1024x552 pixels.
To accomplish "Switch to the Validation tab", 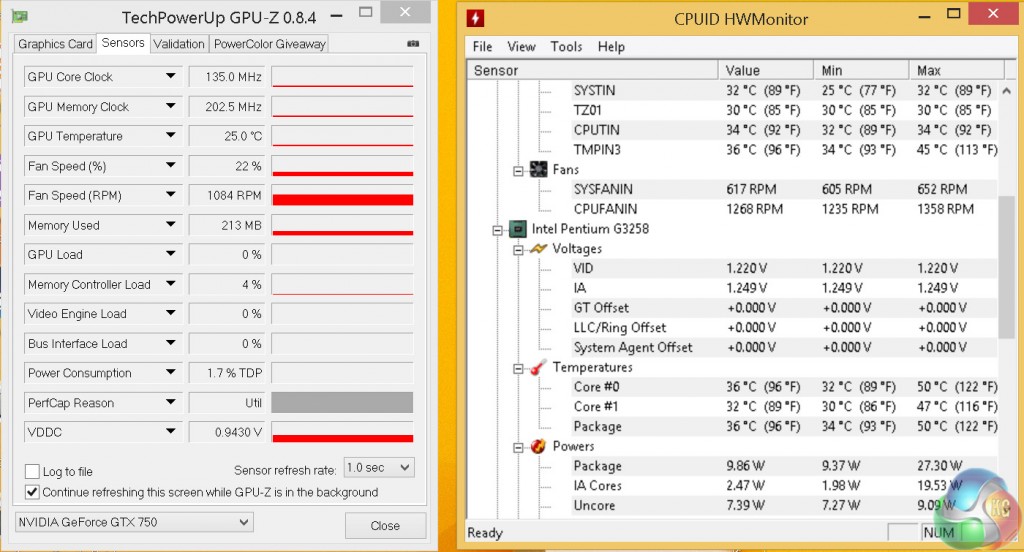I will click(179, 44).
